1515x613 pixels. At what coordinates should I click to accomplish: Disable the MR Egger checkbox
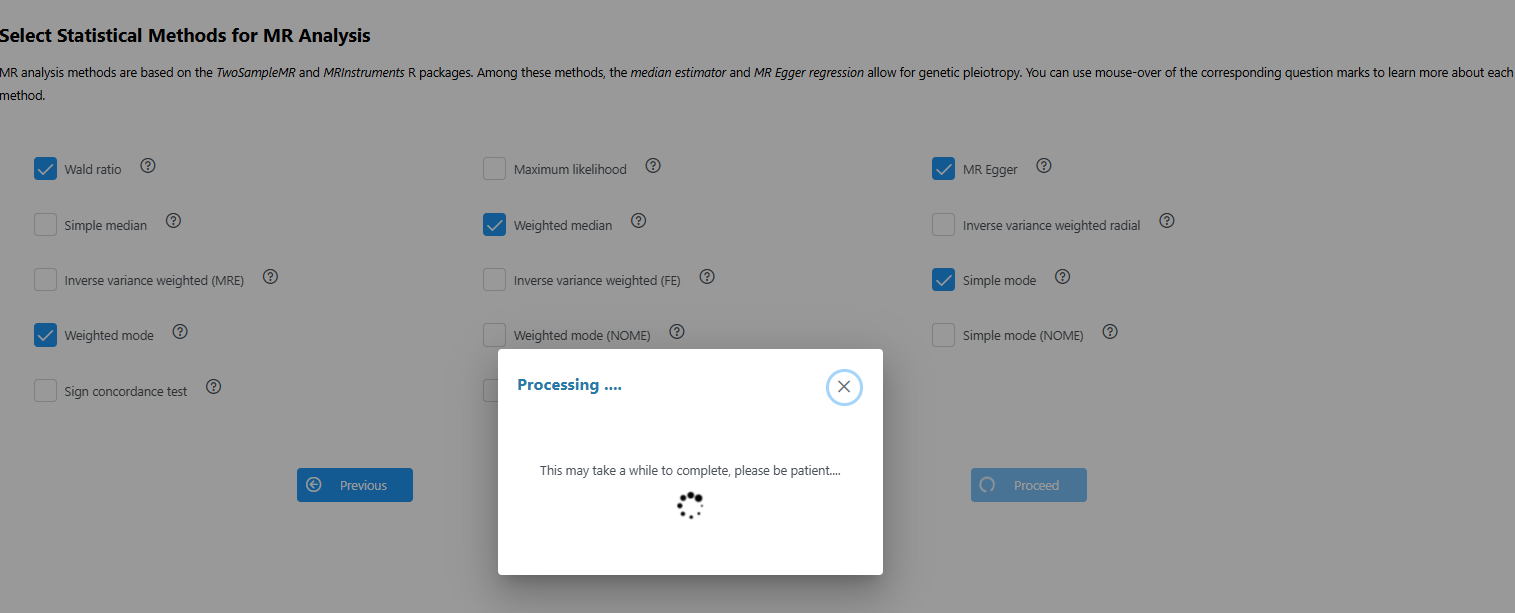[943, 169]
